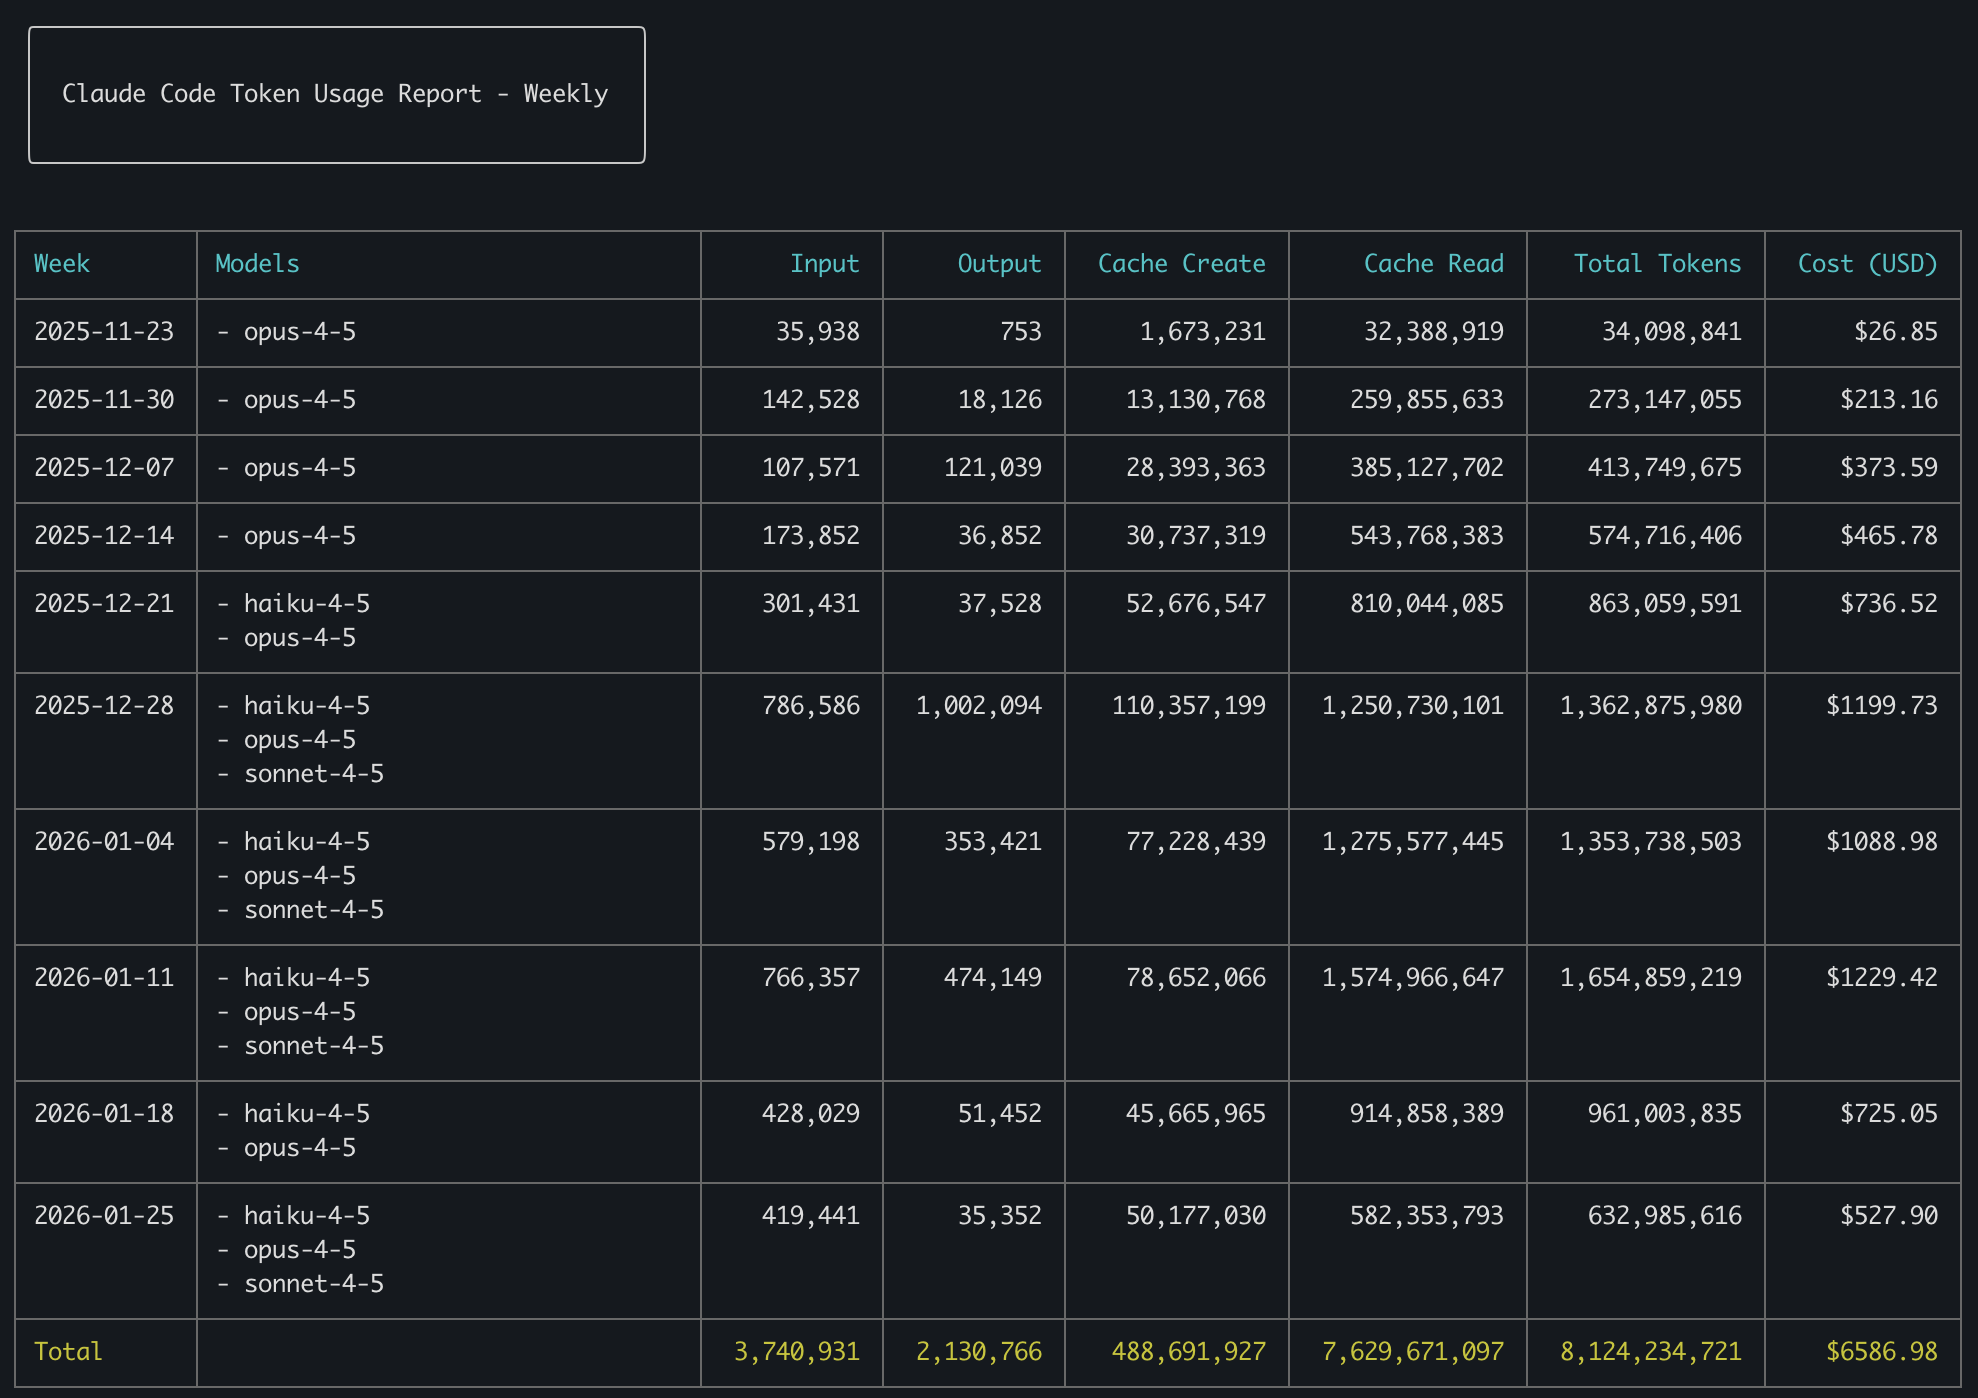Select the Total Tokens column header
1978x1398 pixels.
[1655, 263]
